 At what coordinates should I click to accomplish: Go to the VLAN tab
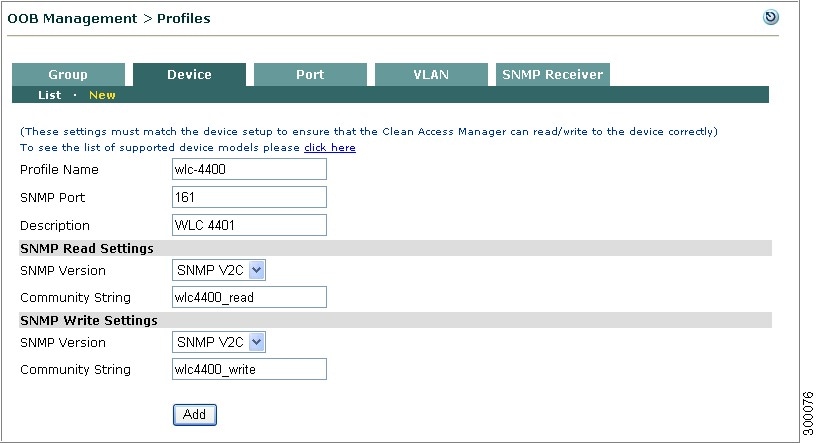pos(431,74)
